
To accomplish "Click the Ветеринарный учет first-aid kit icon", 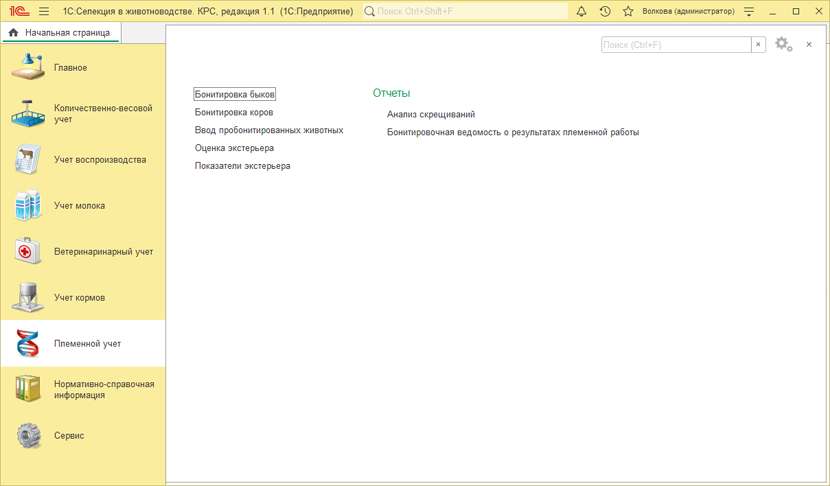I will [28, 252].
